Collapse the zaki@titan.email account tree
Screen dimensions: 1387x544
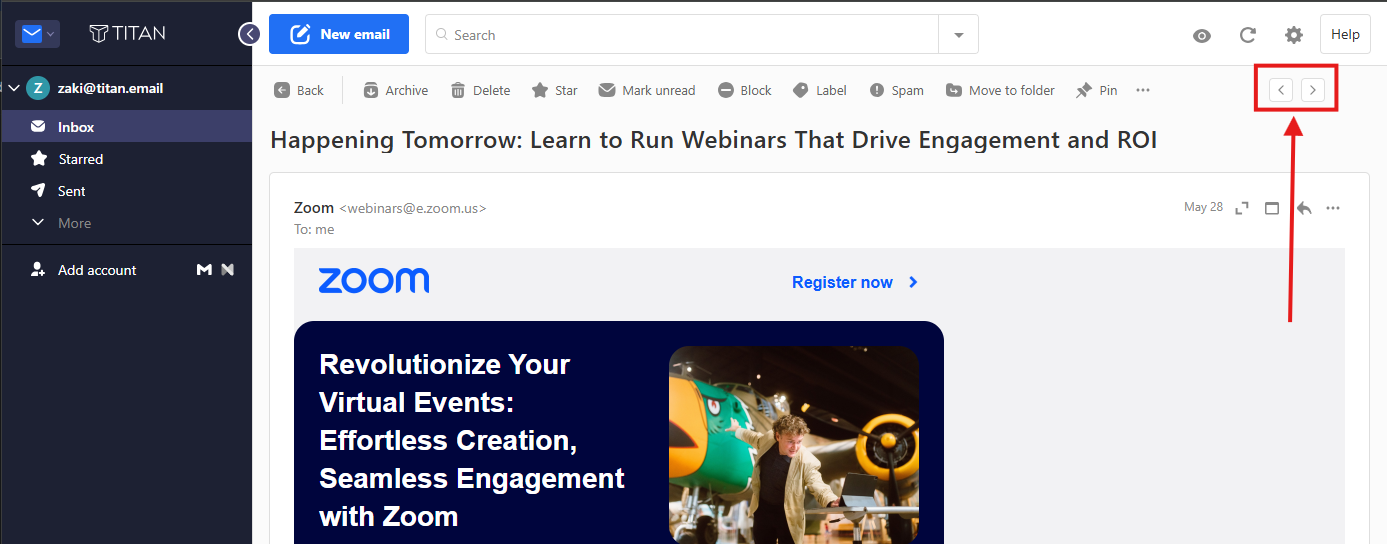click(x=14, y=88)
